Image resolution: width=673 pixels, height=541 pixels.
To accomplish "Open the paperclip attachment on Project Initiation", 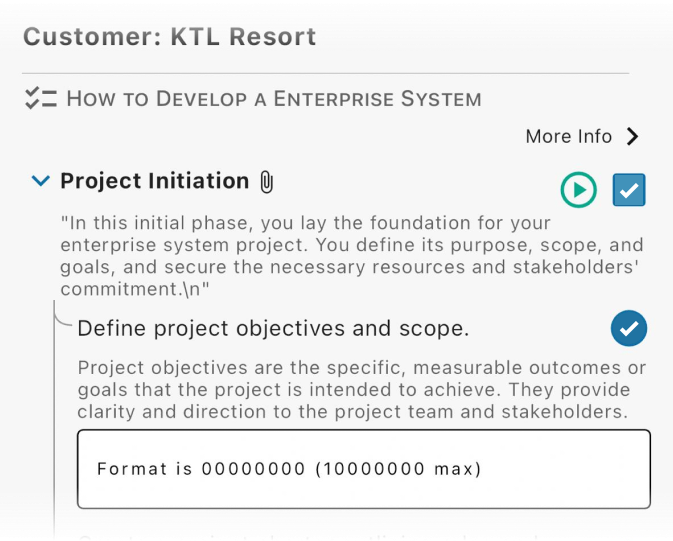I will coord(266,182).
